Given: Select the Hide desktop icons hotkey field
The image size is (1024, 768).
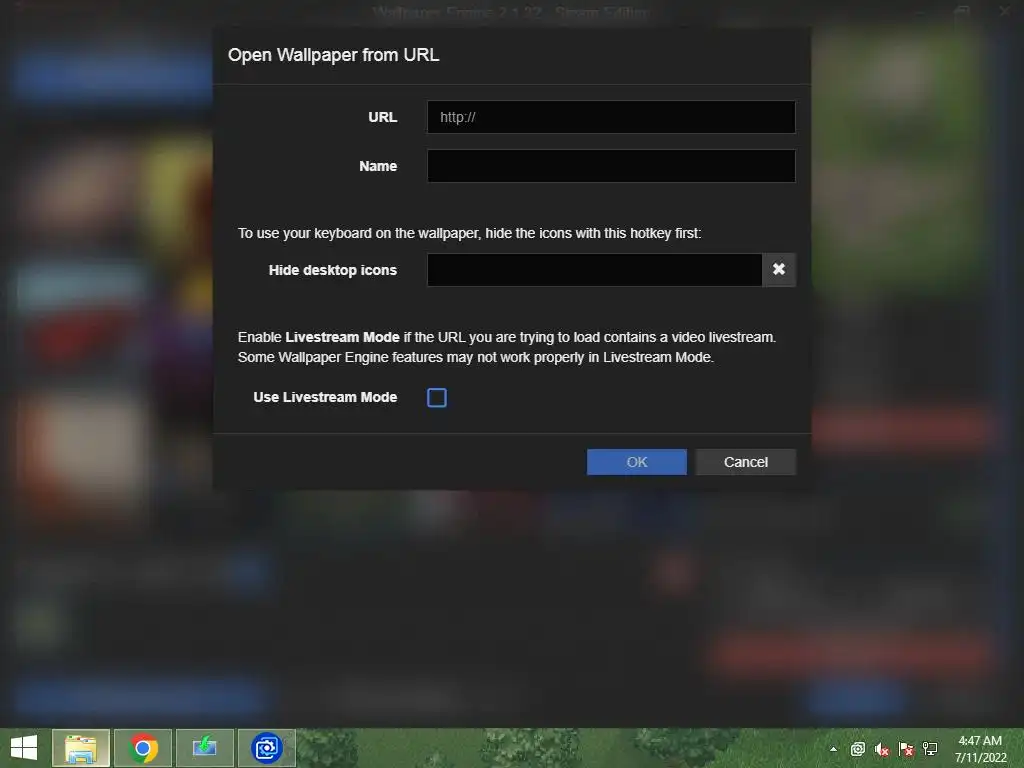Looking at the screenshot, I should click(594, 270).
